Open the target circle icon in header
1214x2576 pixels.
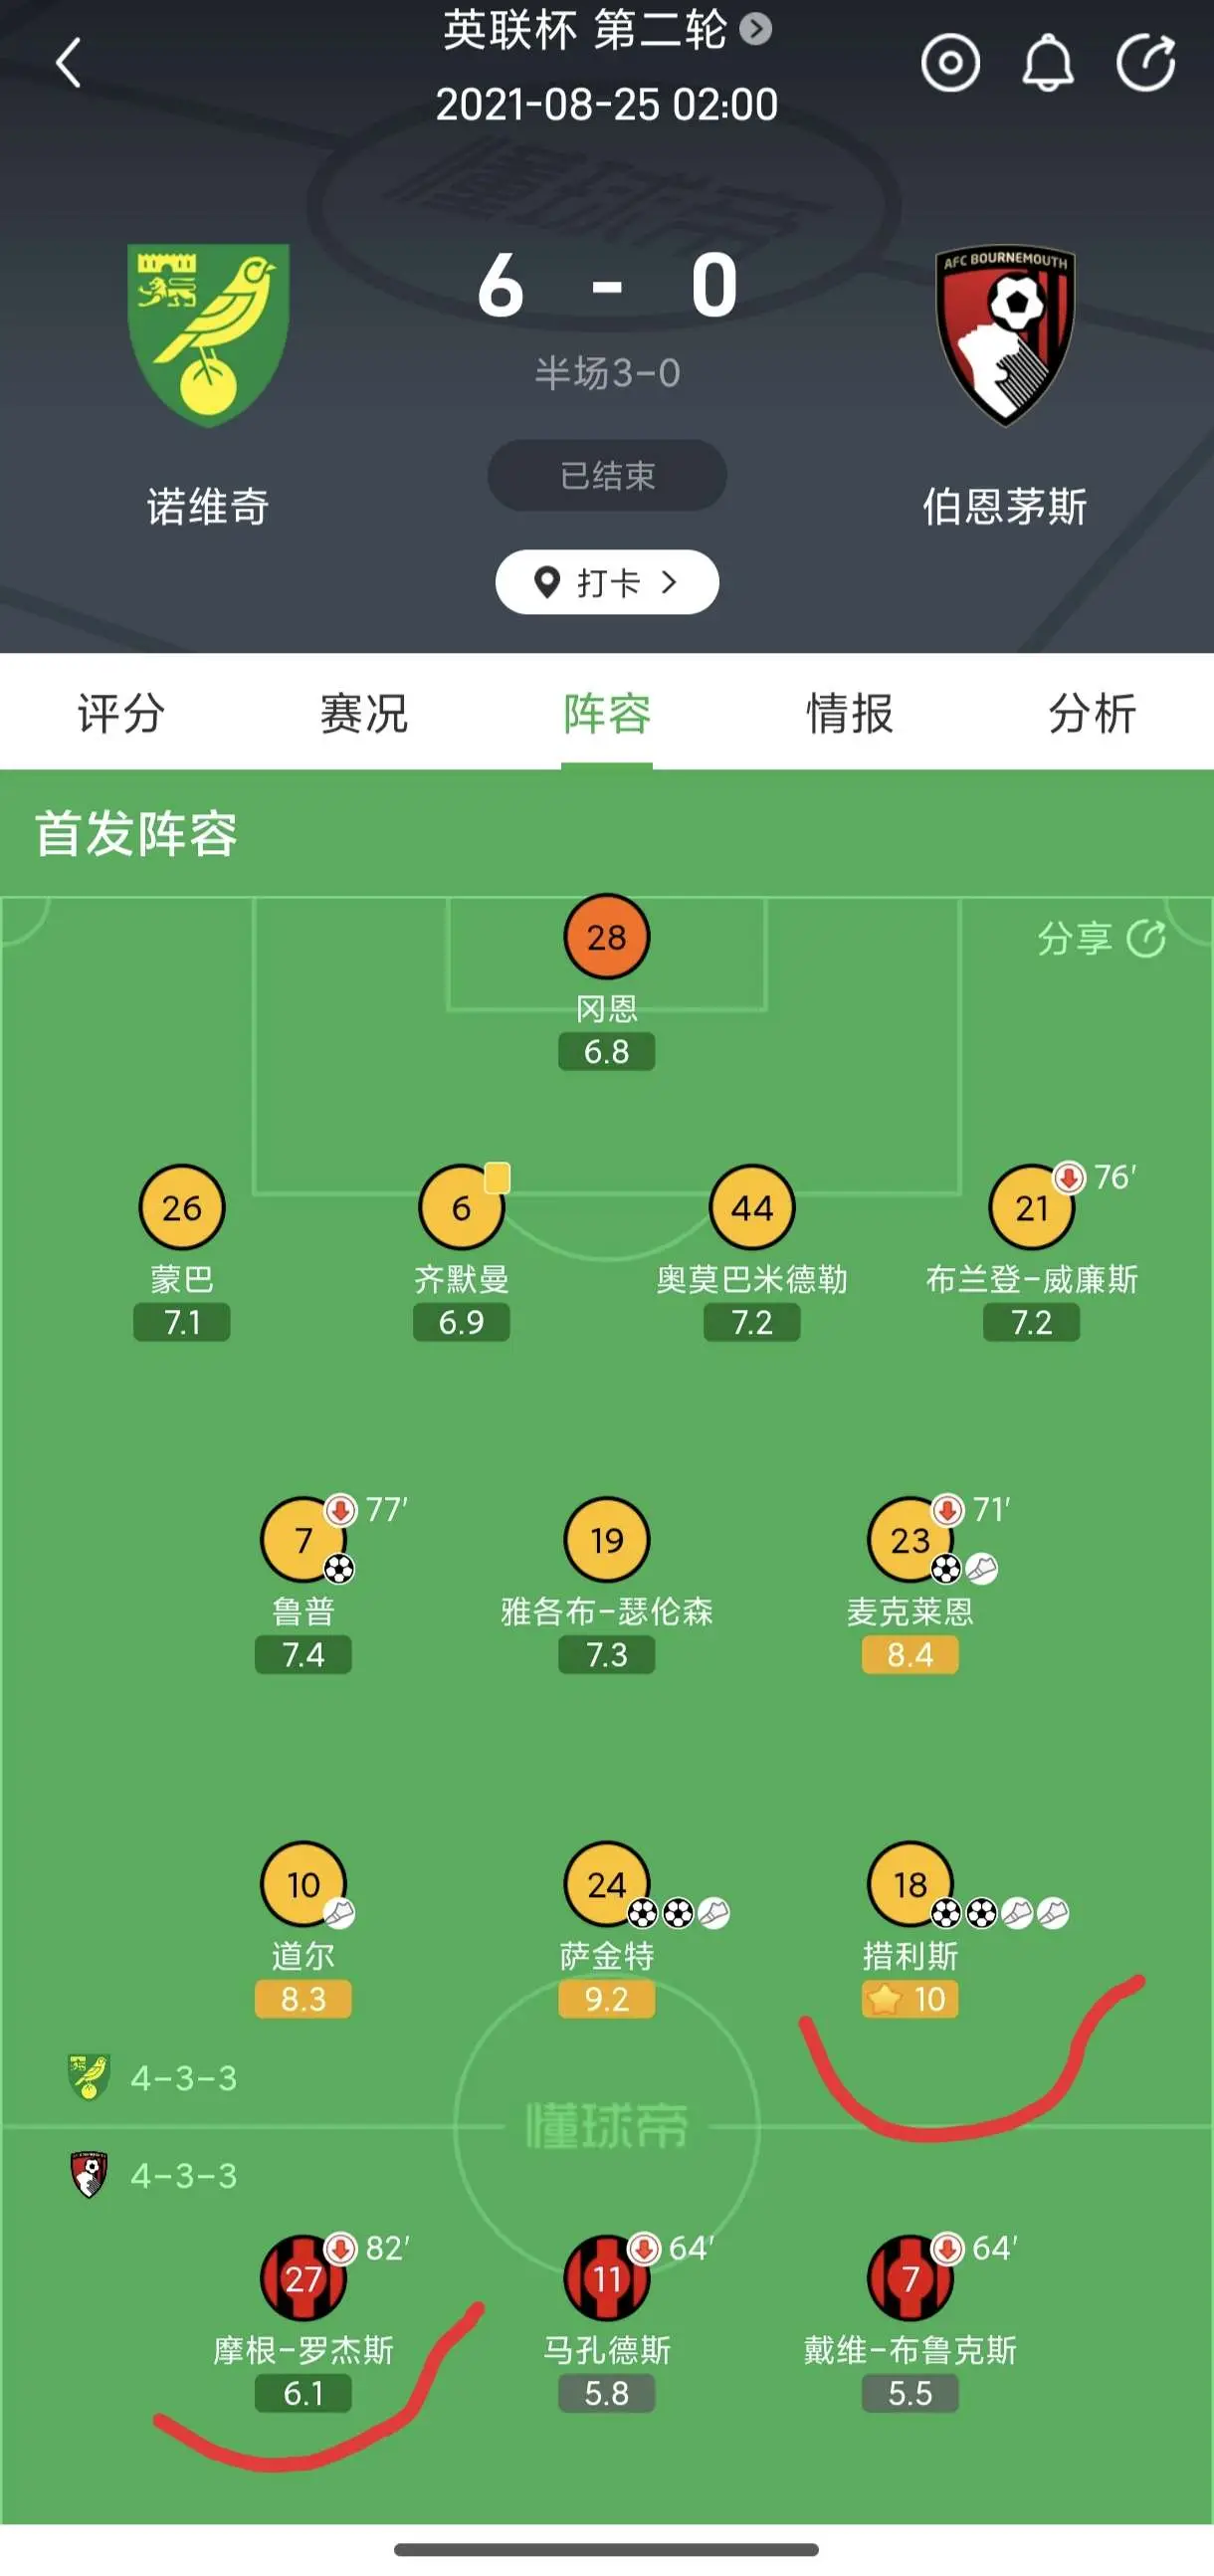[x=950, y=63]
